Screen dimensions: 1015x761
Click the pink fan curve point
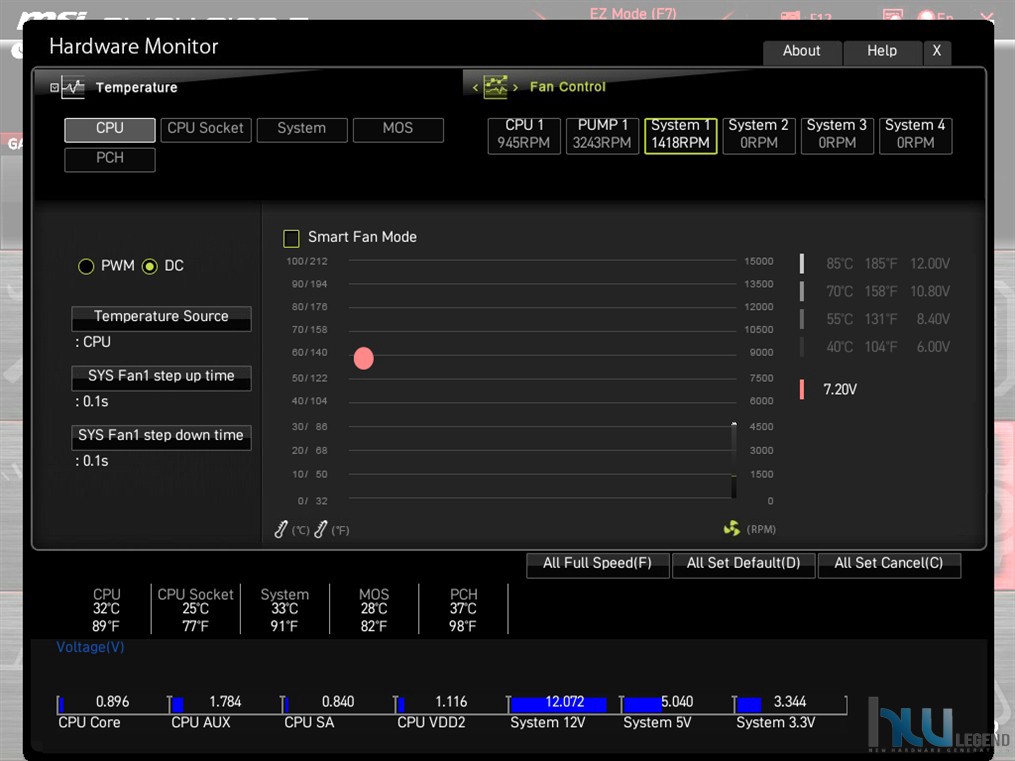click(x=364, y=358)
